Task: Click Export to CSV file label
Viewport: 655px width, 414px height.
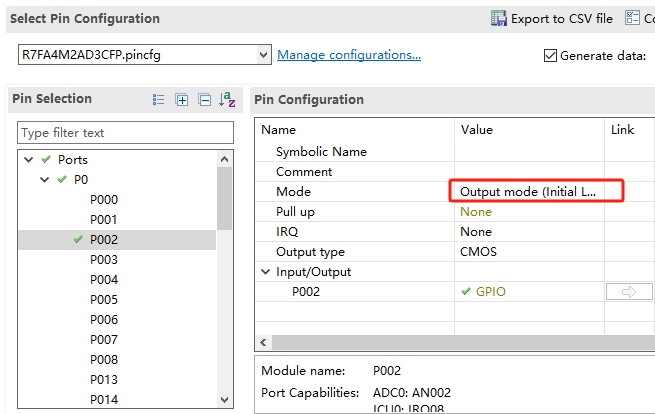Action: point(562,19)
